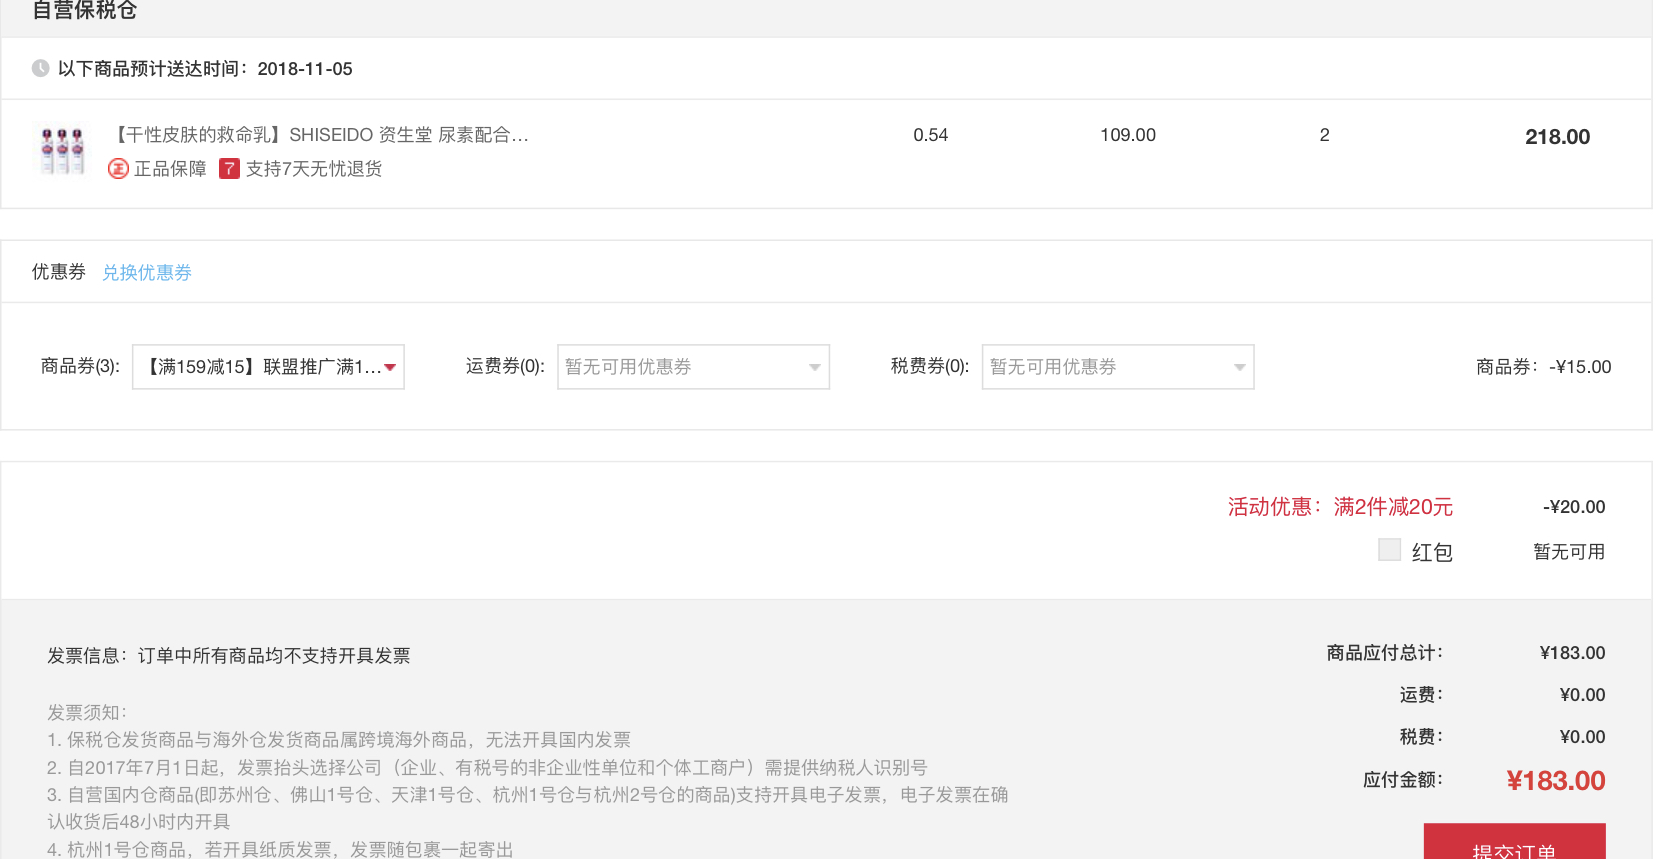Click the -¥20.00 discount amount
This screenshot has height=859, width=1668.
click(x=1574, y=507)
